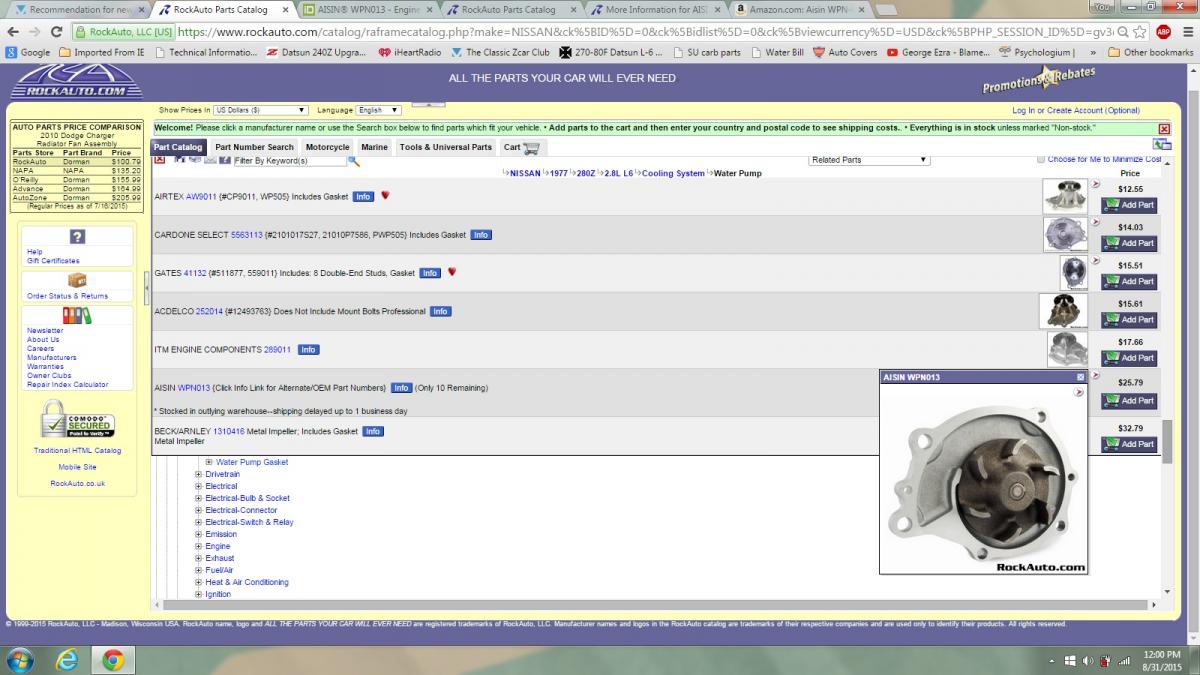Open the Language dropdown
Viewport: 1200px width, 675px height.
point(378,110)
